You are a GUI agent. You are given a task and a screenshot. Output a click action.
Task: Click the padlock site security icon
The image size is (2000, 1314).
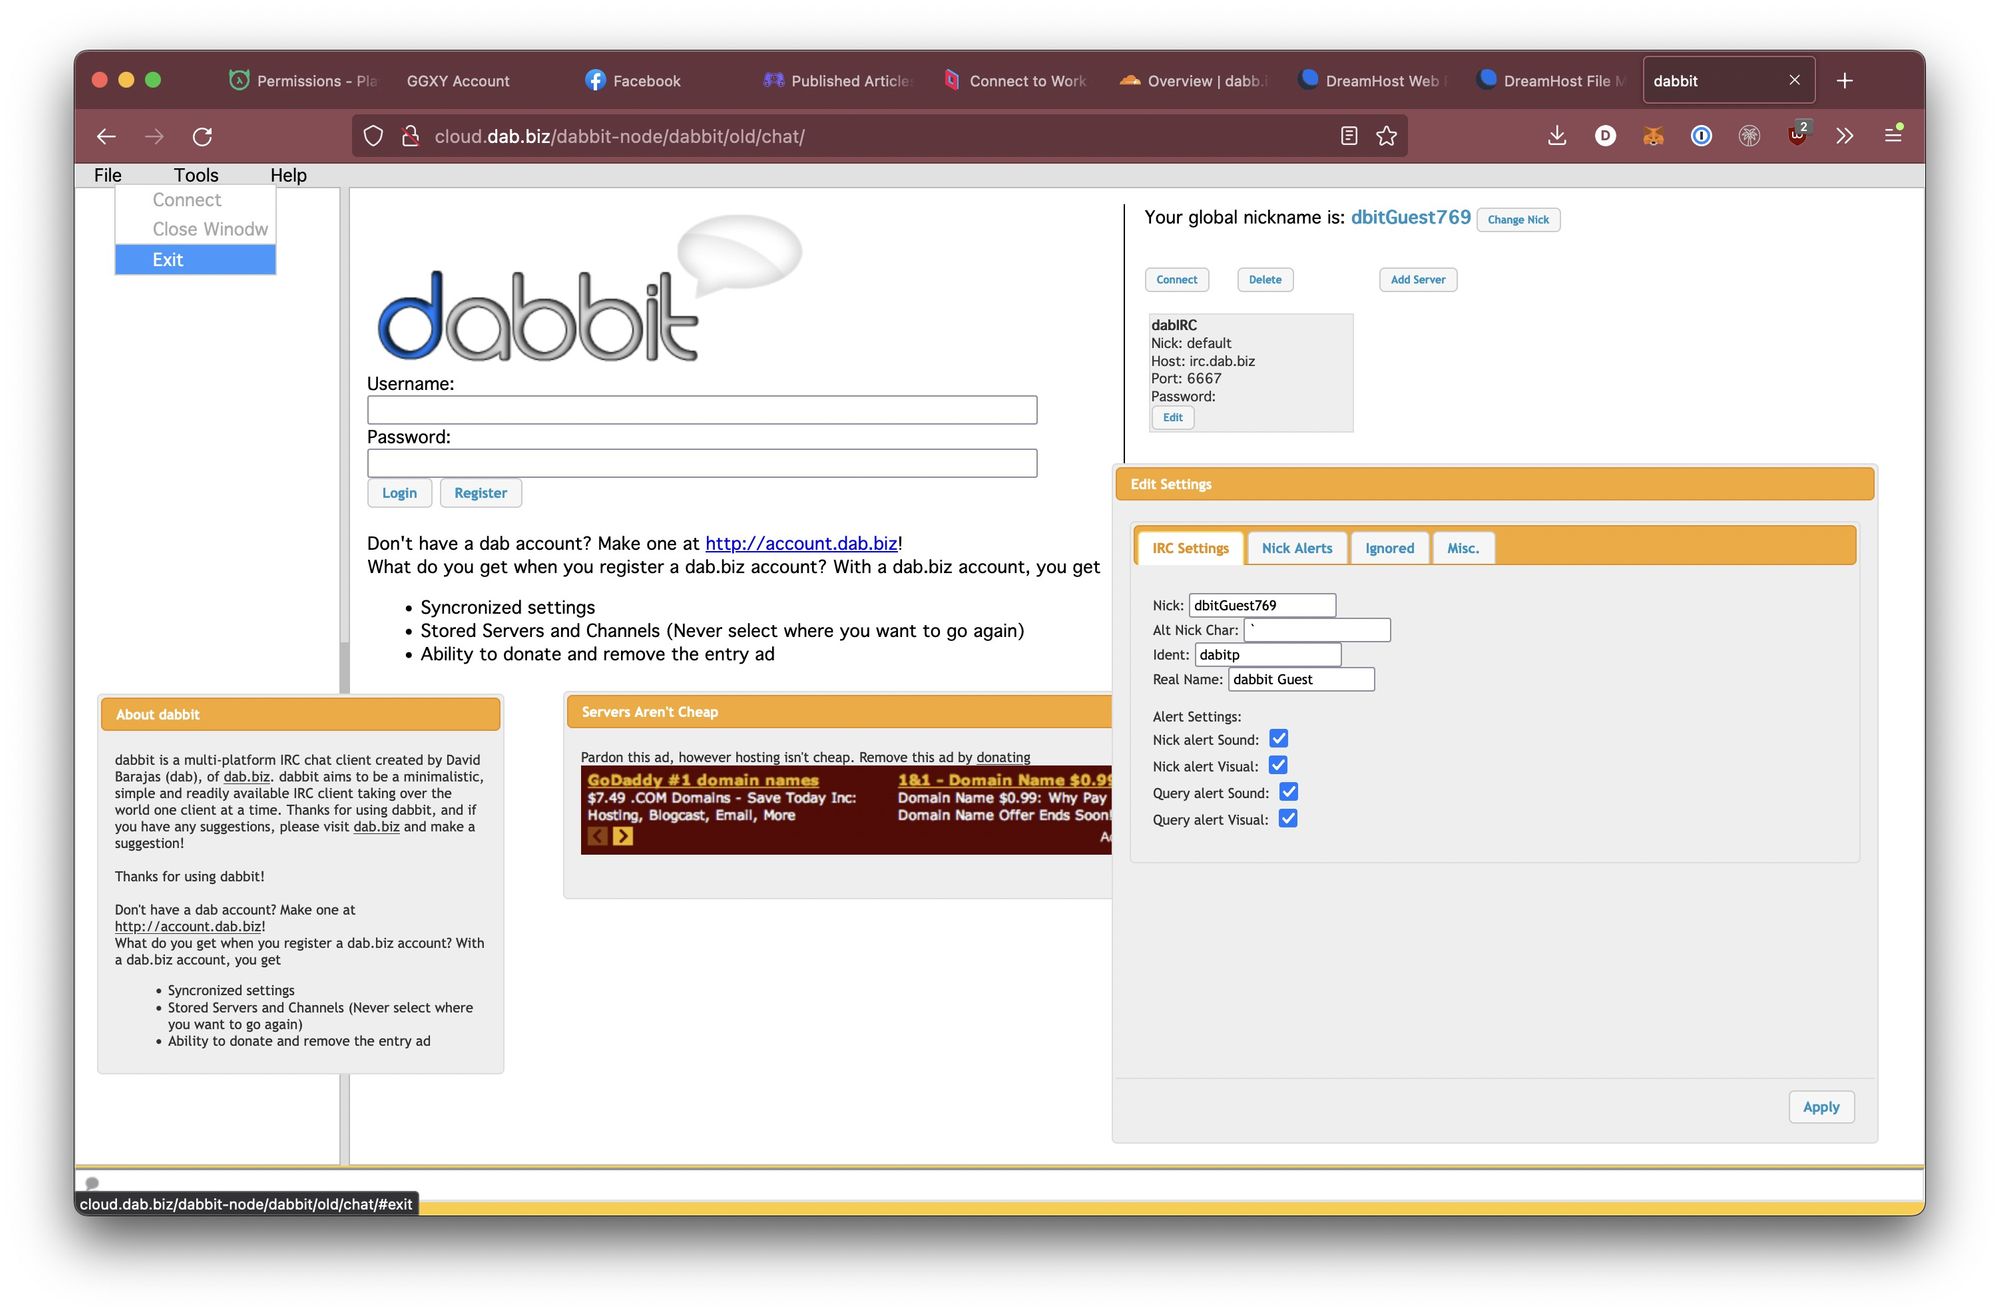[410, 136]
